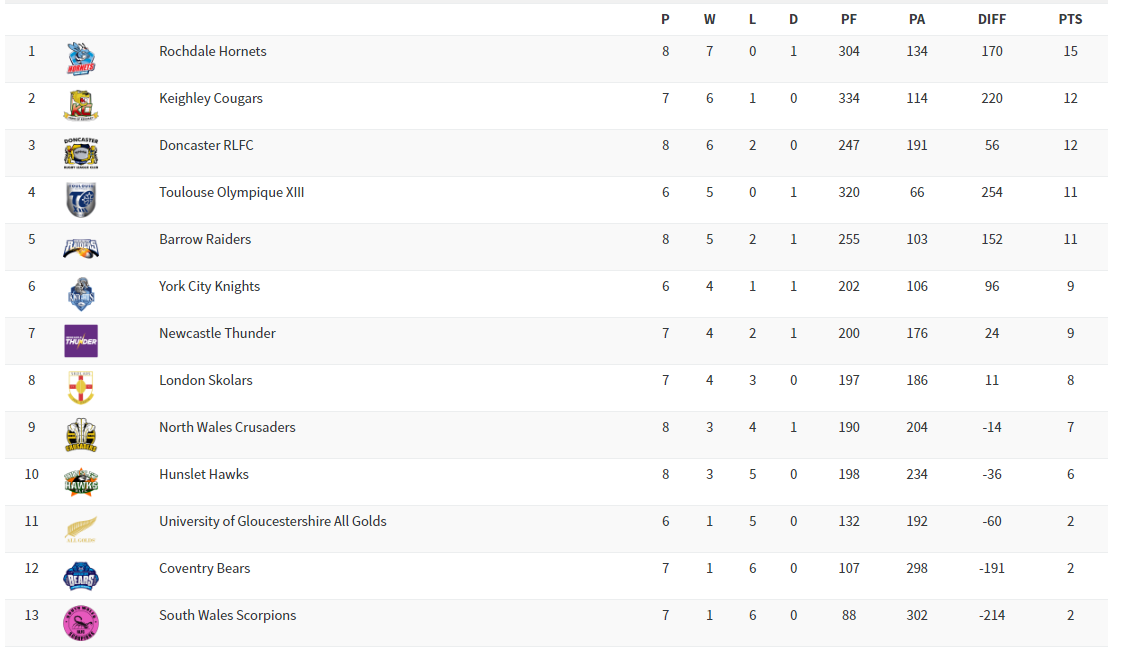
Task: Click the W column header
Action: click(x=710, y=19)
